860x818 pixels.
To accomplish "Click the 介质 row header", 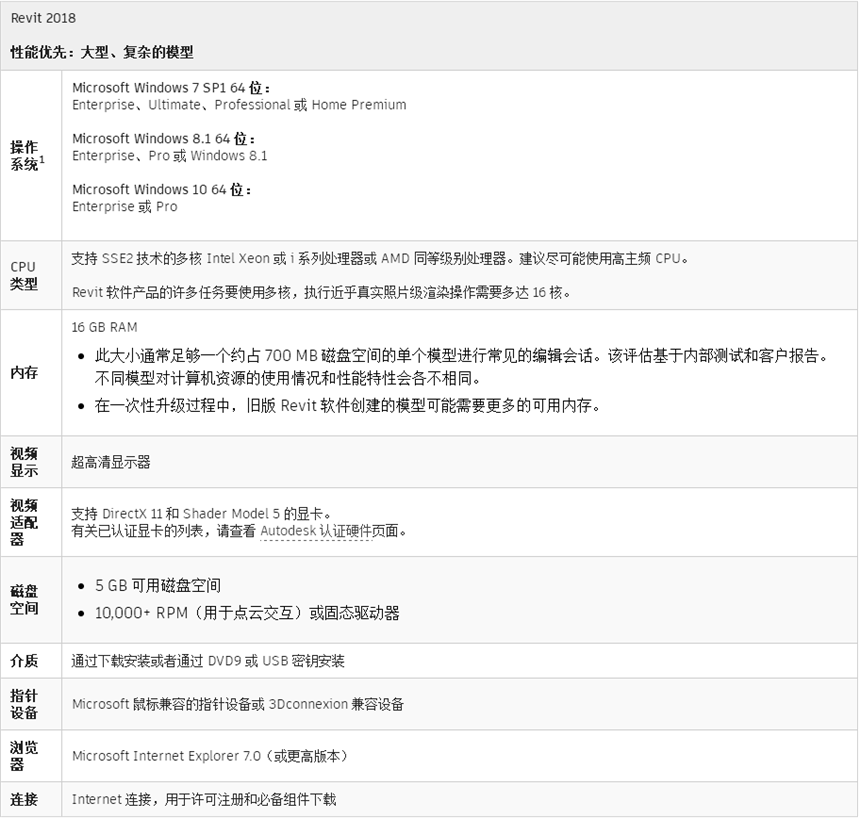I will click(24, 661).
